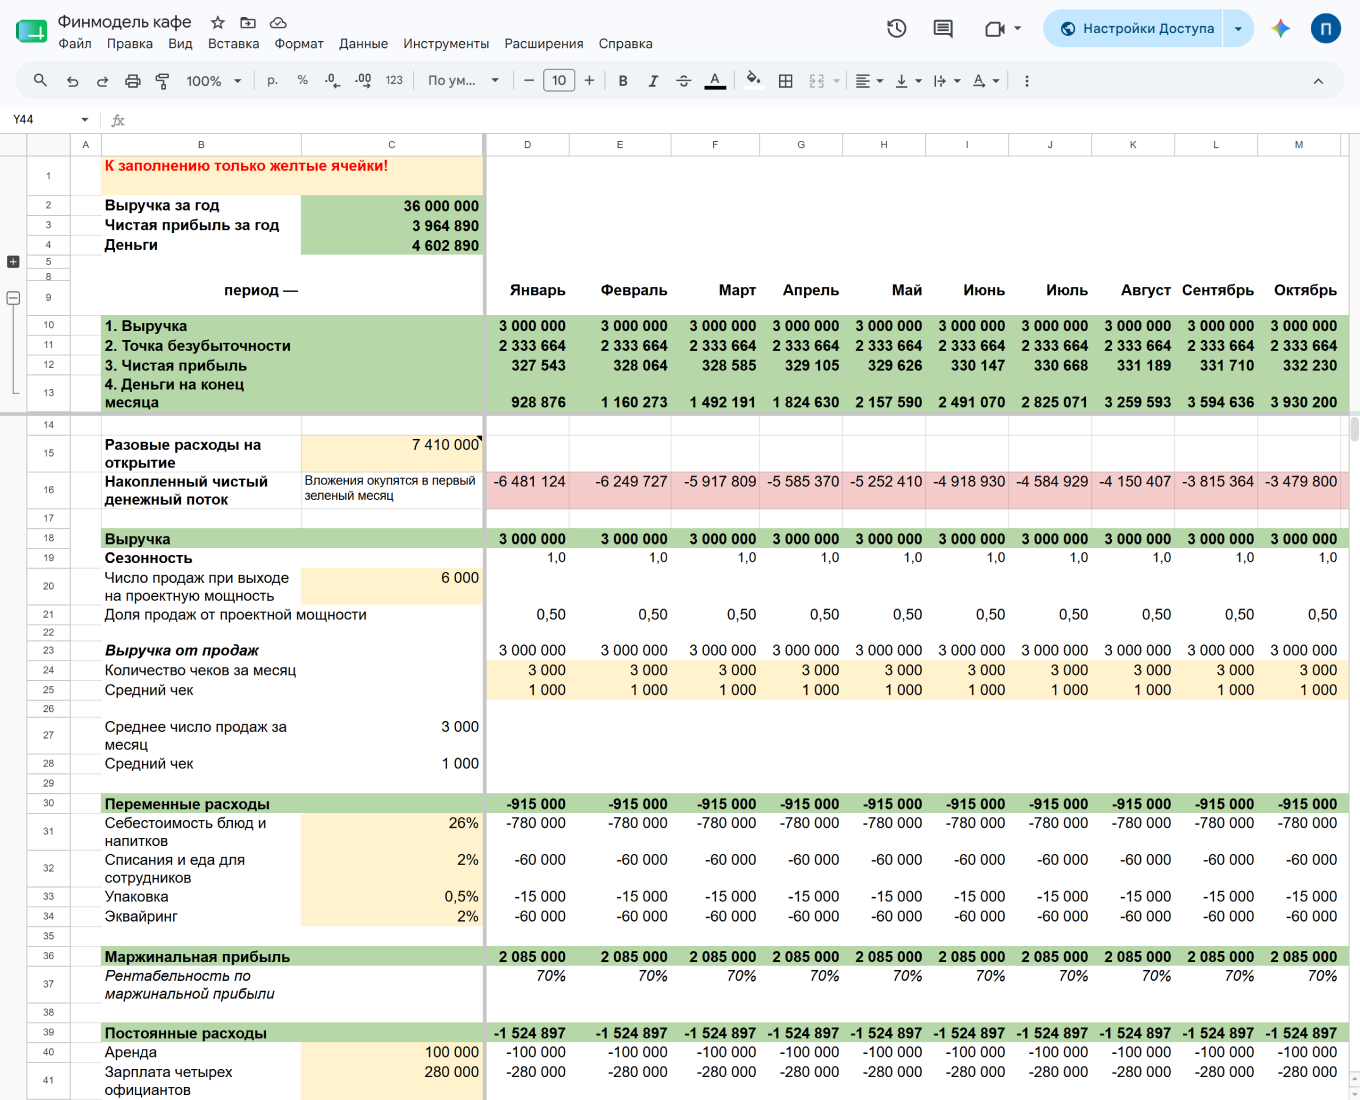Open the Вставка menu
This screenshot has width=1360, height=1100.
(233, 44)
